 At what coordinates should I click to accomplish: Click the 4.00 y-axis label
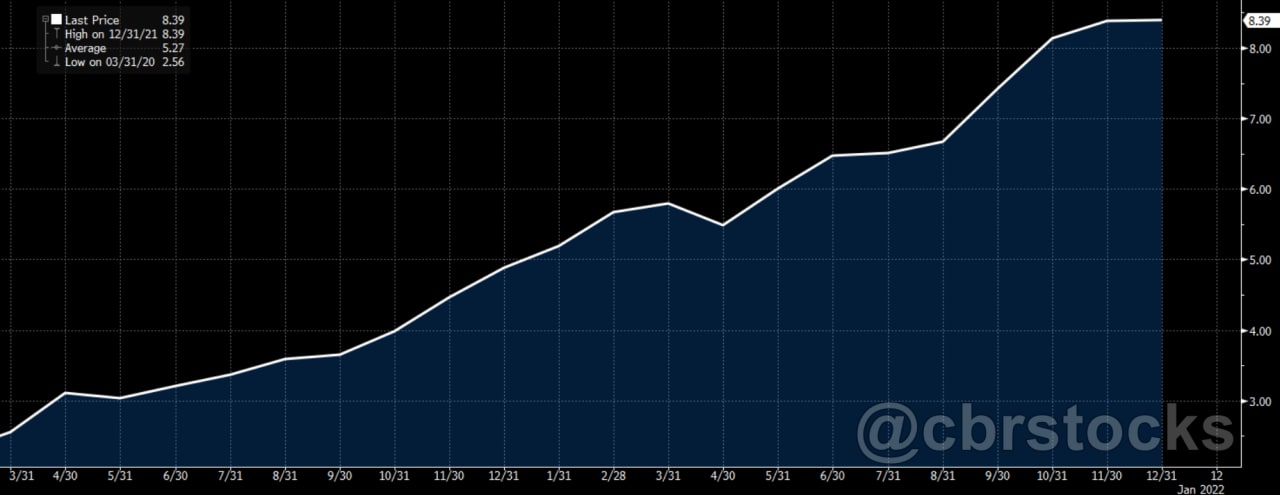pyautogui.click(x=1258, y=331)
